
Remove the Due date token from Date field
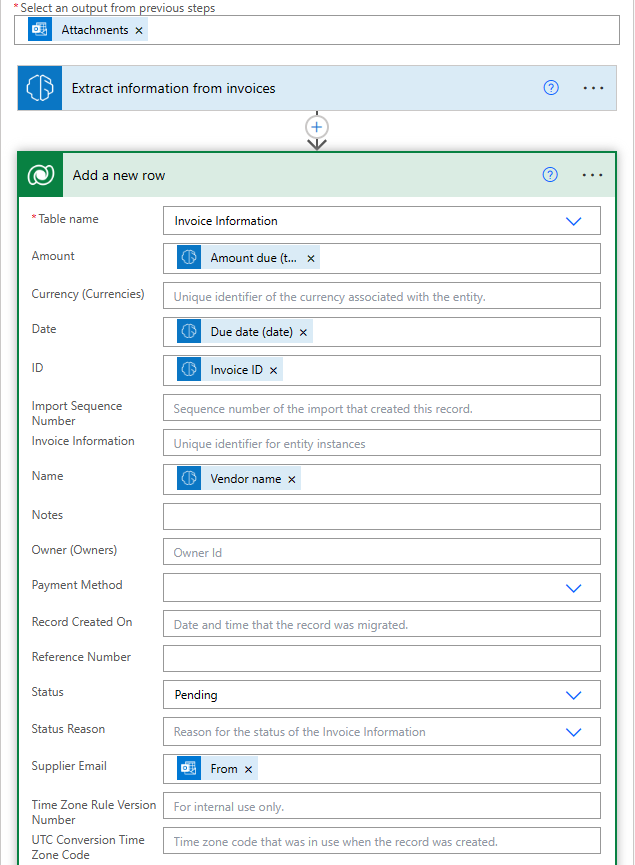pyautogui.click(x=303, y=332)
